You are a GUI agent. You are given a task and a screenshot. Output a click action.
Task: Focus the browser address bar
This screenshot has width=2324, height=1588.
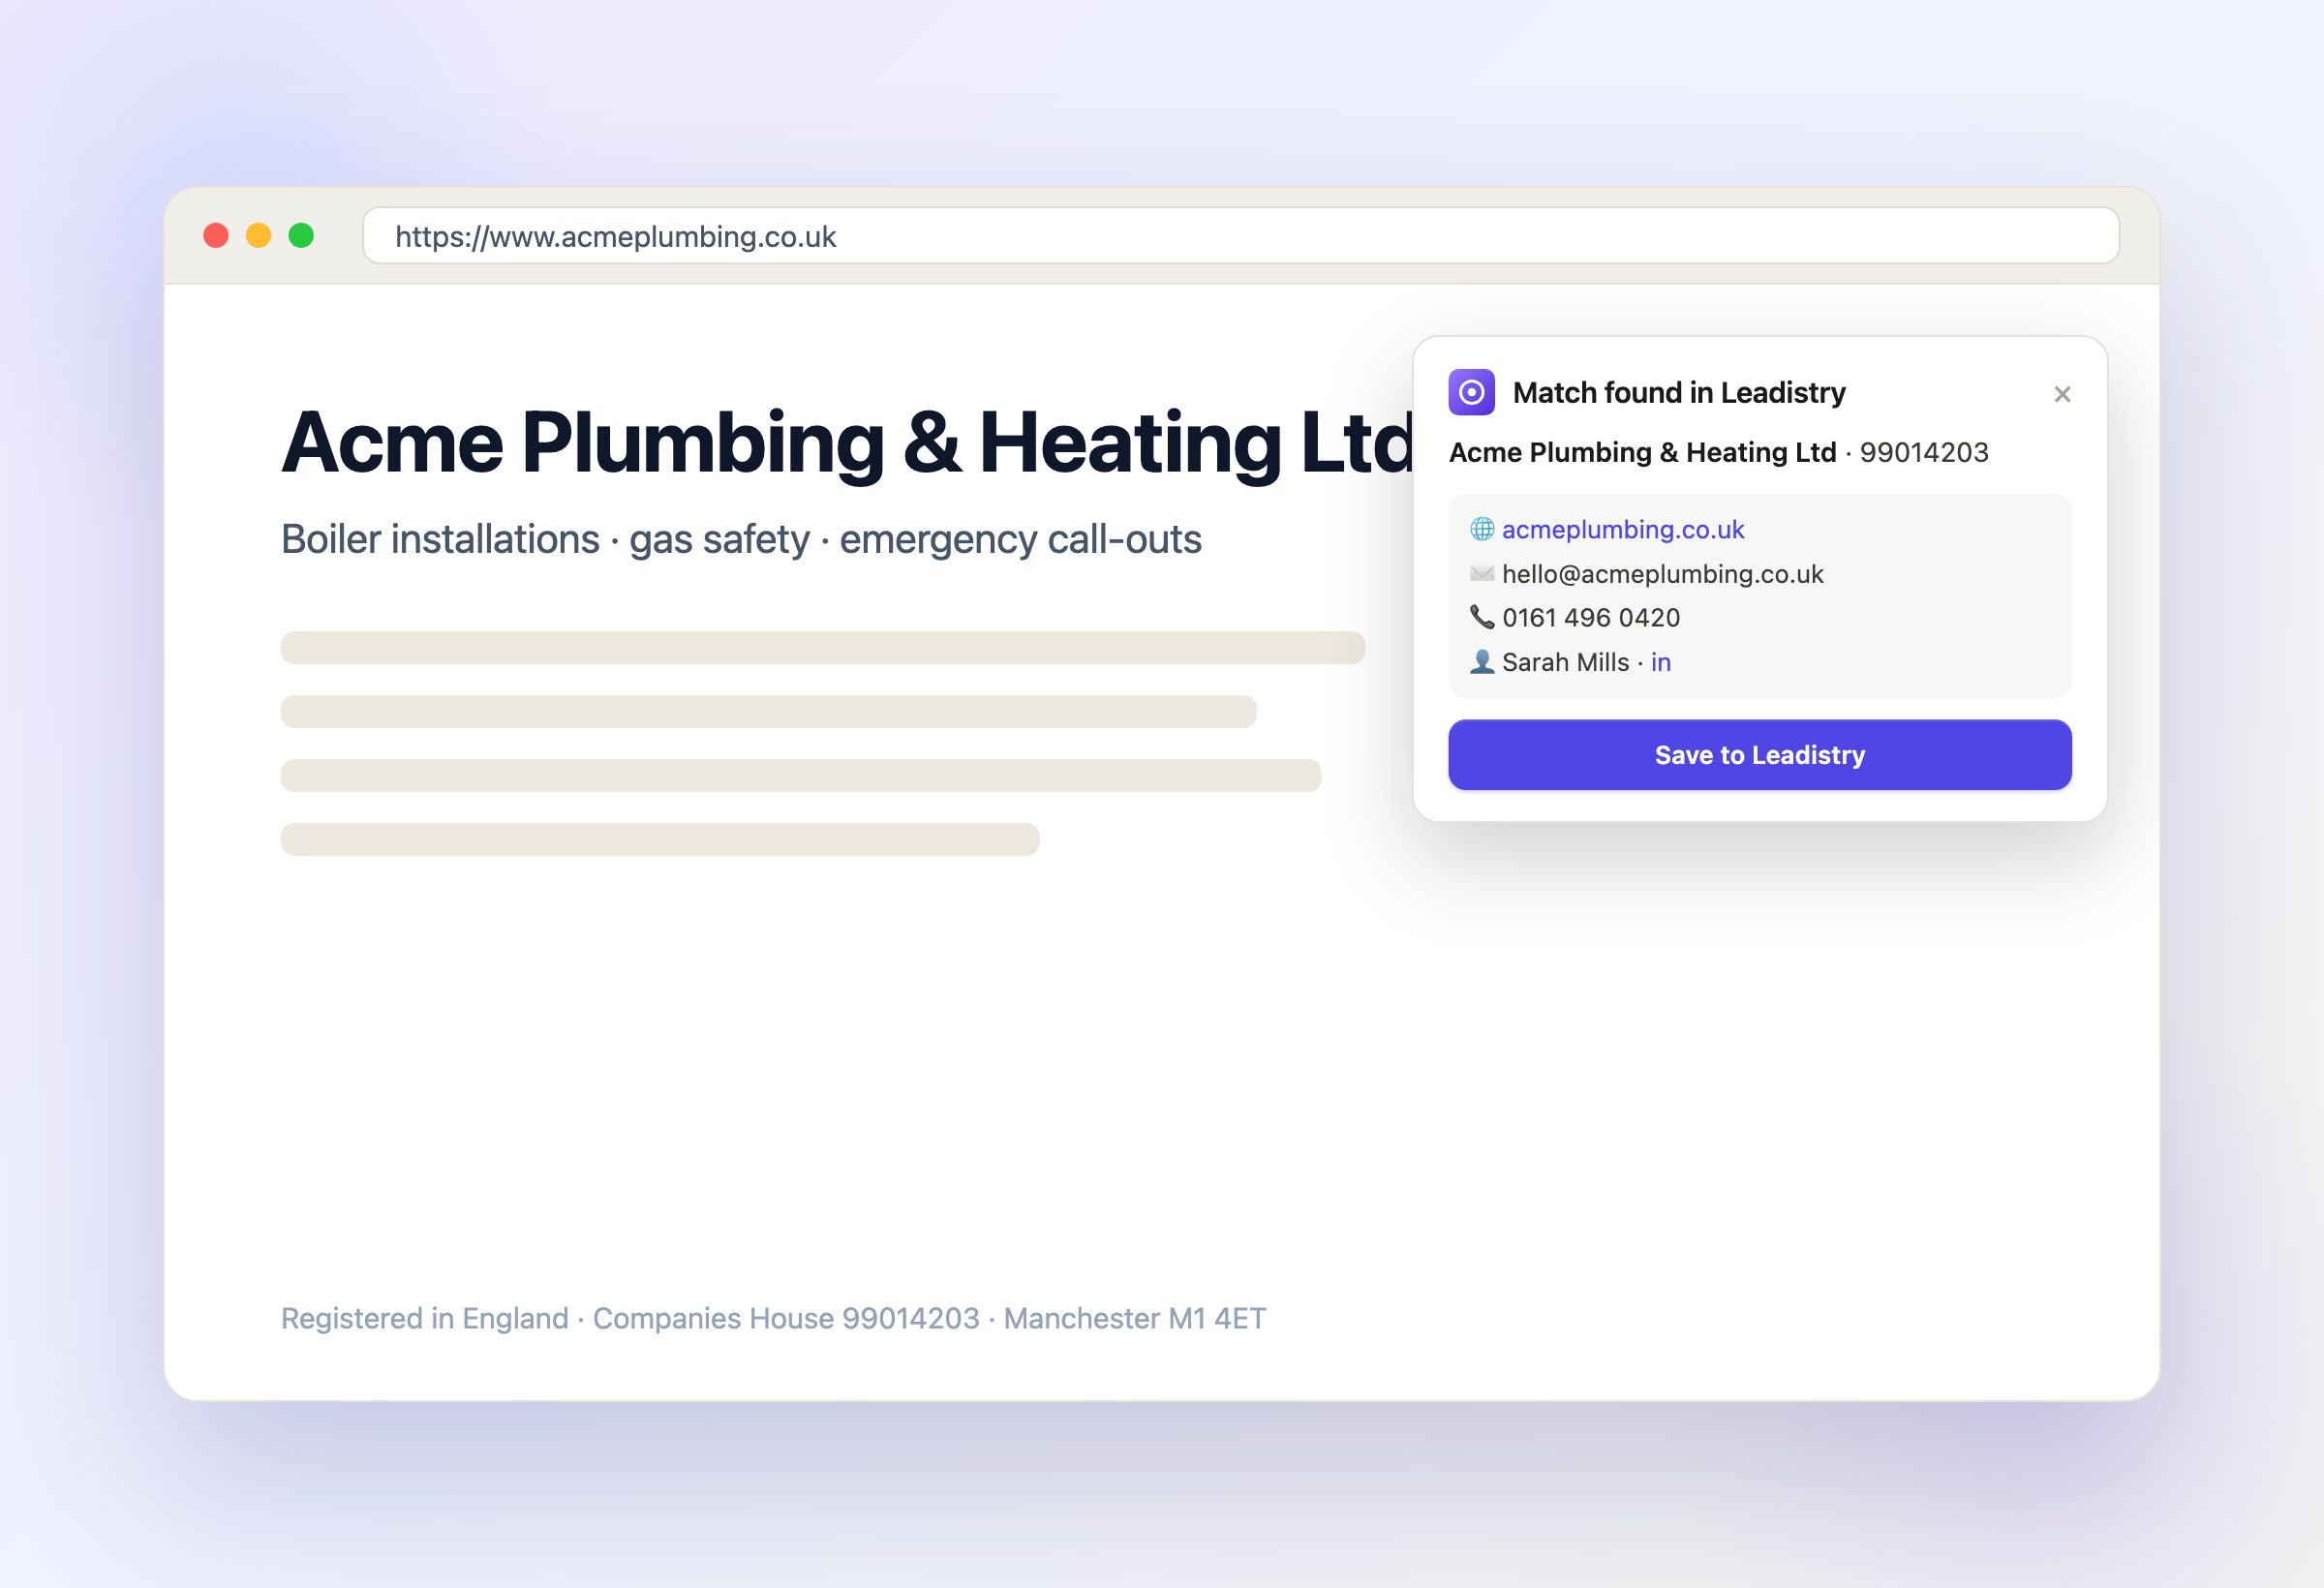coord(1241,236)
